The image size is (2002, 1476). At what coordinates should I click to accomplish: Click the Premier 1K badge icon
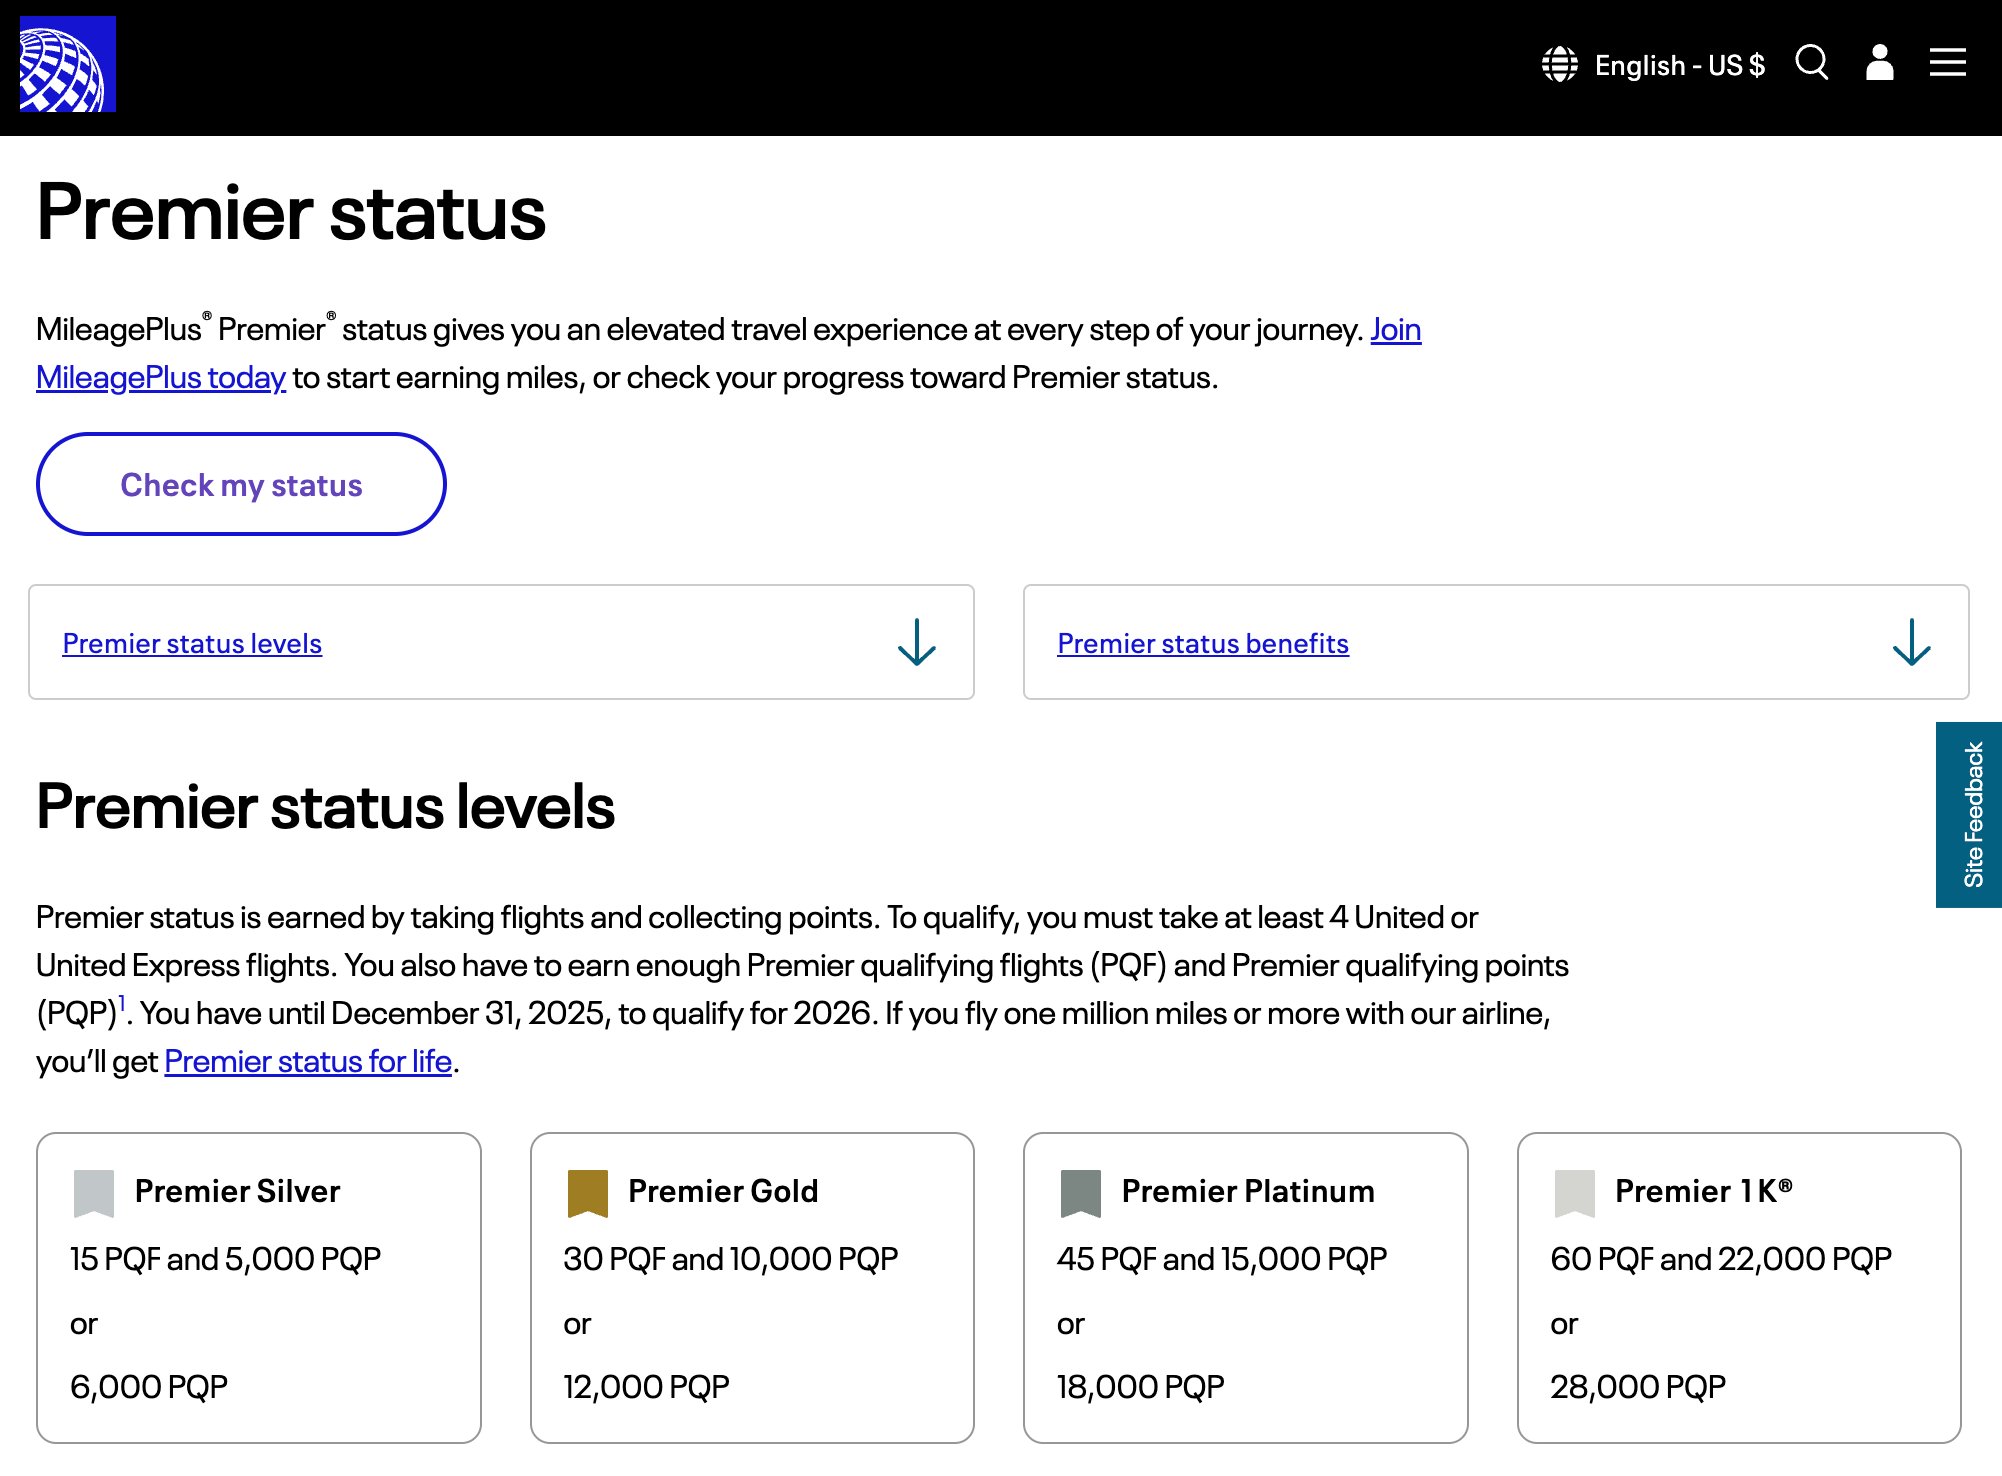pyautogui.click(x=1575, y=1193)
